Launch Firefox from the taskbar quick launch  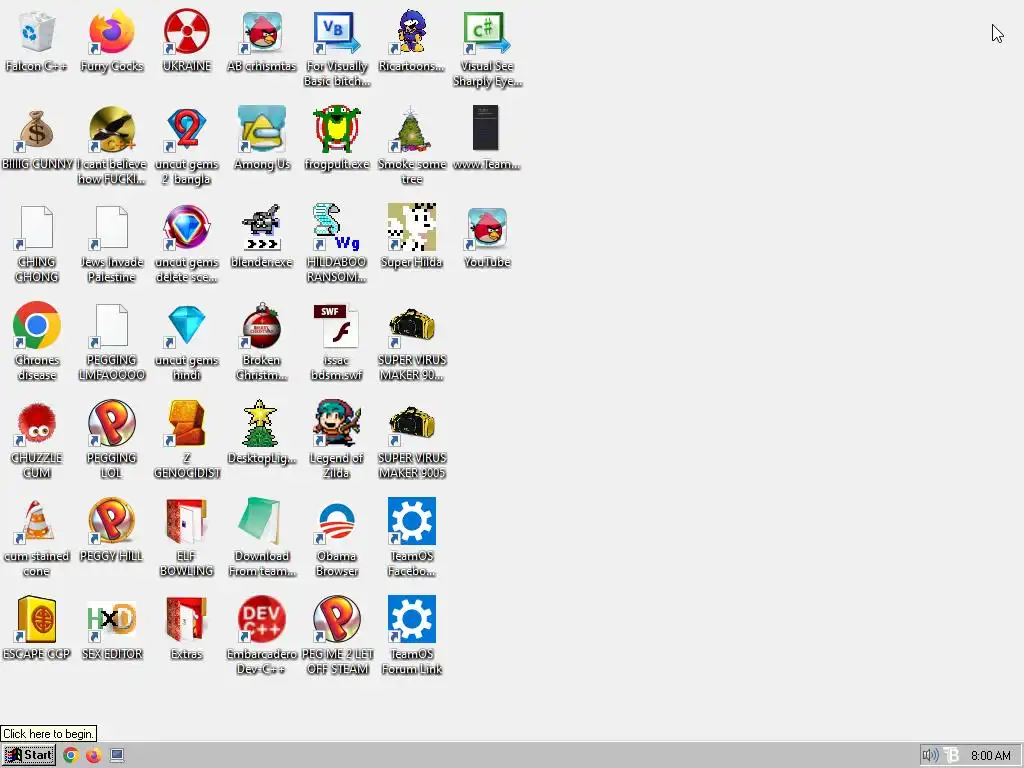tap(93, 755)
